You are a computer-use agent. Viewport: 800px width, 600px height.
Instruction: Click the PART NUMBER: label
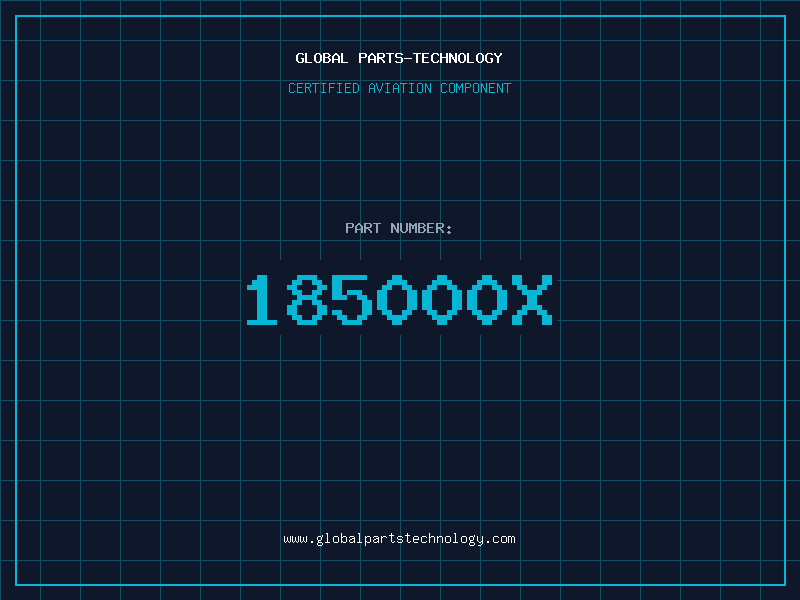[399, 228]
